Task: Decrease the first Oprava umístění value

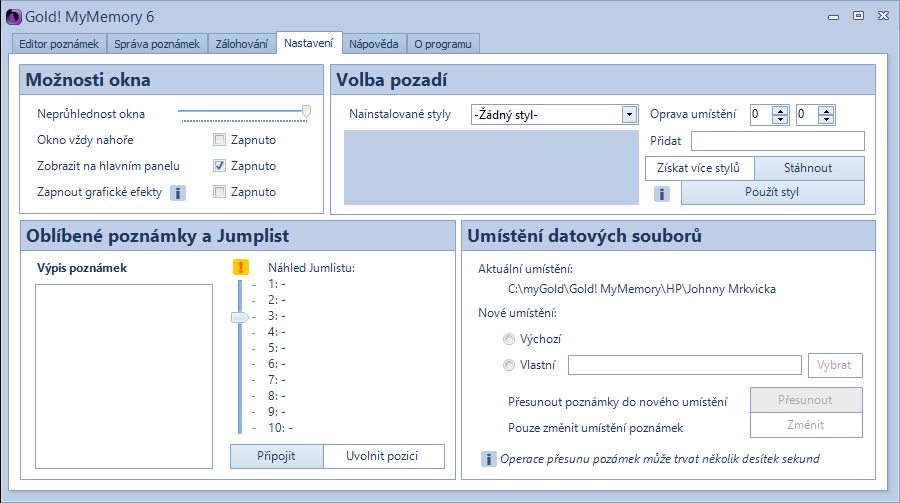Action: 779,119
